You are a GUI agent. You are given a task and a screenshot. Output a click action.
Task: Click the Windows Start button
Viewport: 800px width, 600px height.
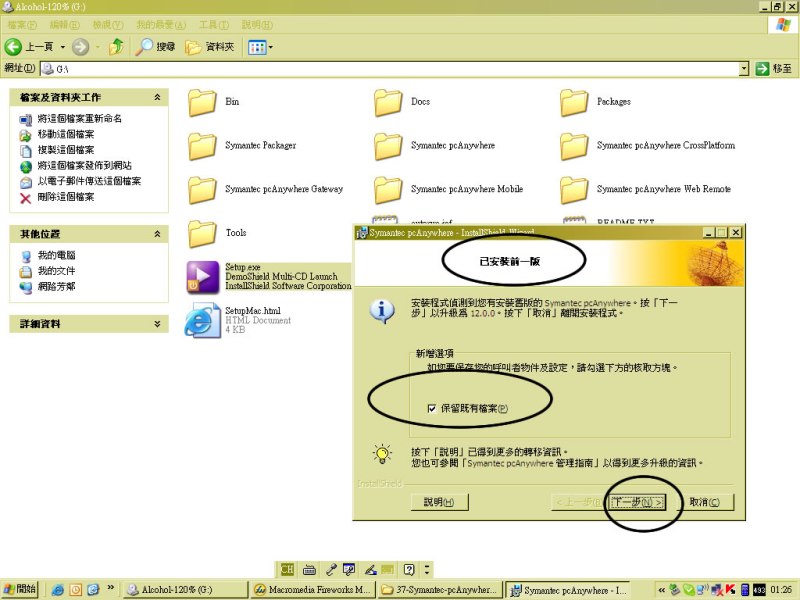click(x=20, y=589)
